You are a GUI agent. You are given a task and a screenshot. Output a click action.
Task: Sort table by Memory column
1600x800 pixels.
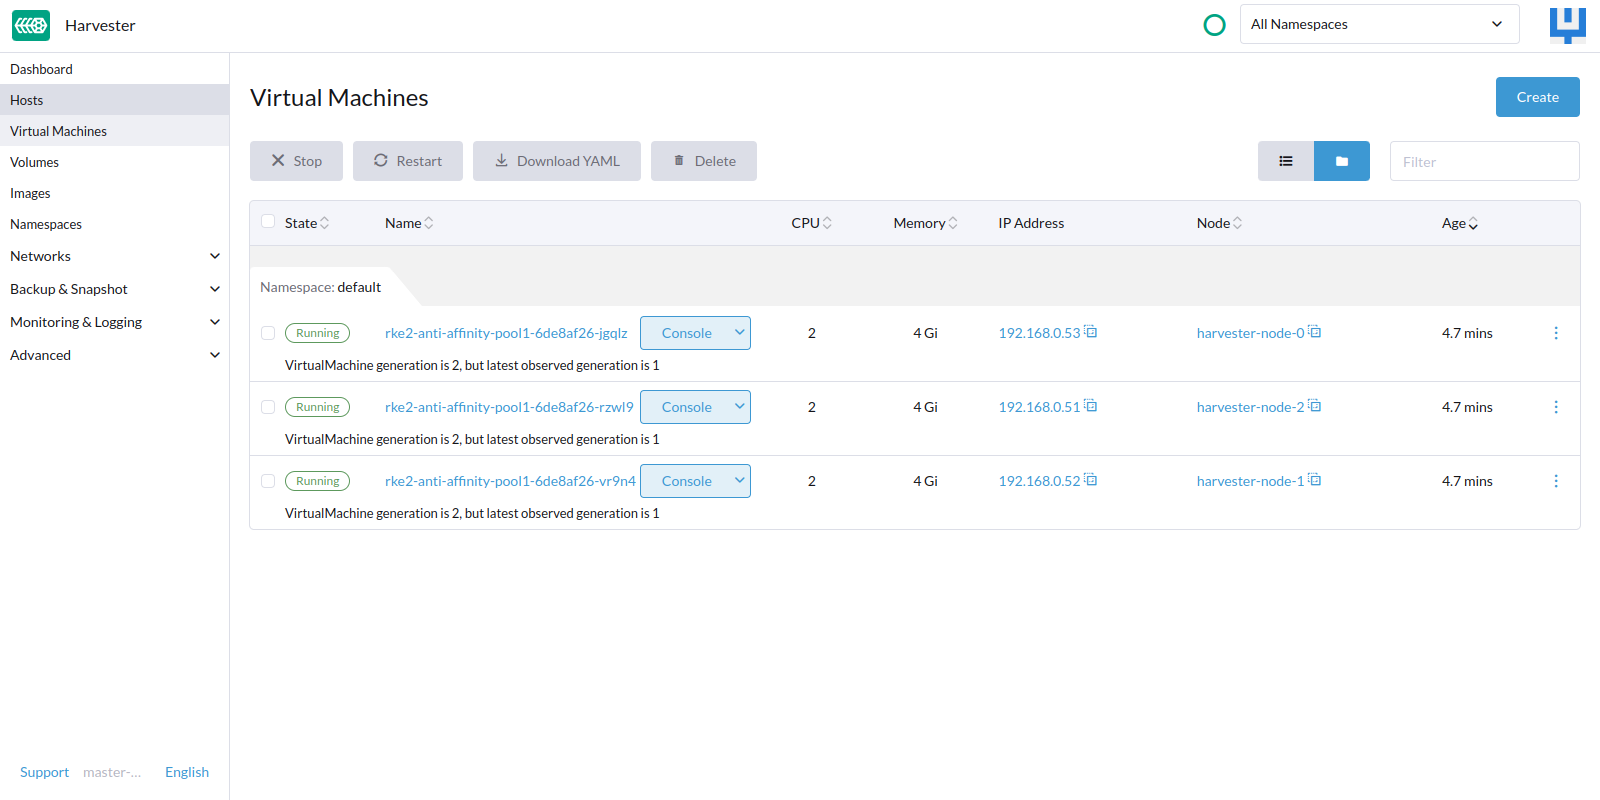coord(925,223)
